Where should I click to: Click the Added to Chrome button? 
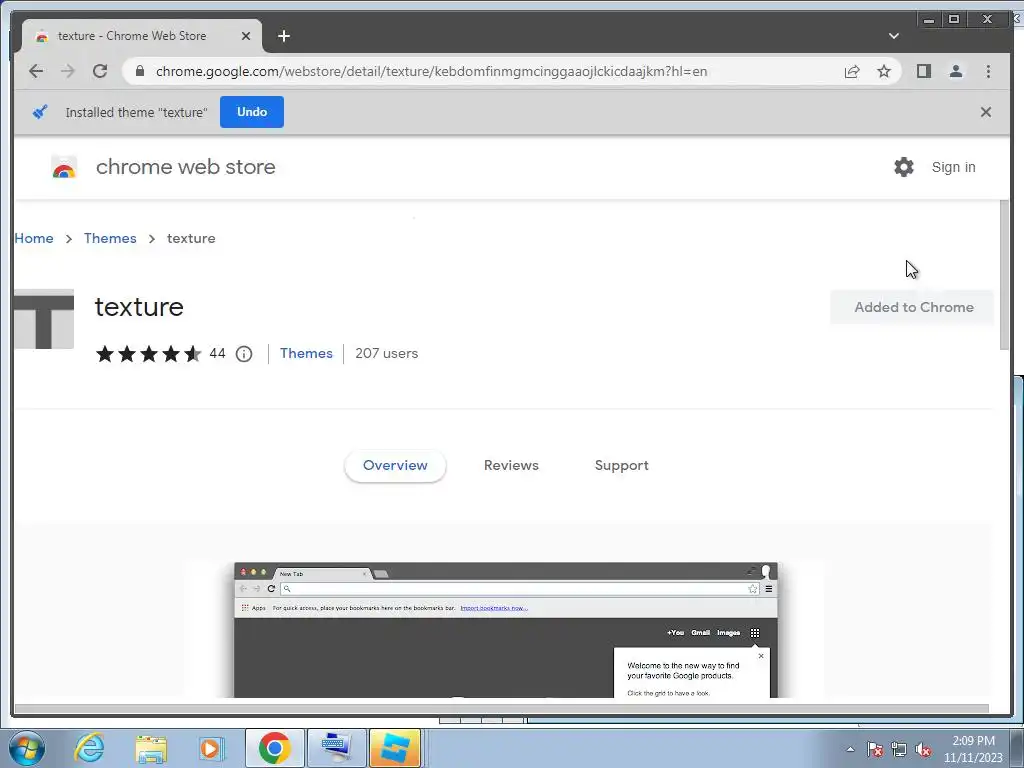pyautogui.click(x=913, y=307)
